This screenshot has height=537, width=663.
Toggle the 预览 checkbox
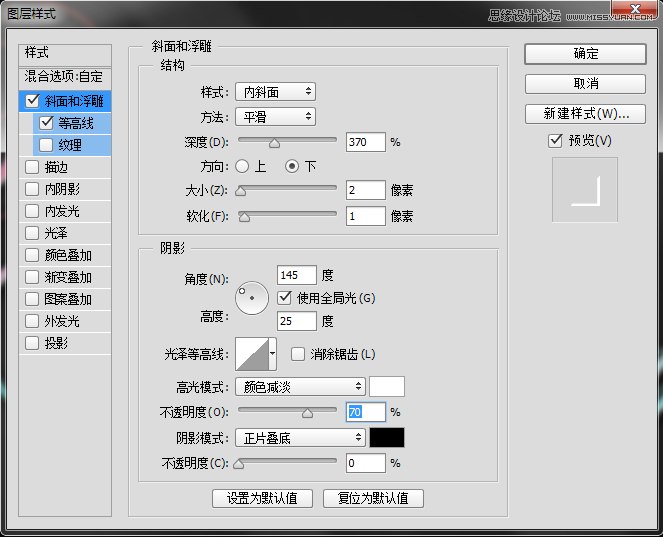[555, 140]
